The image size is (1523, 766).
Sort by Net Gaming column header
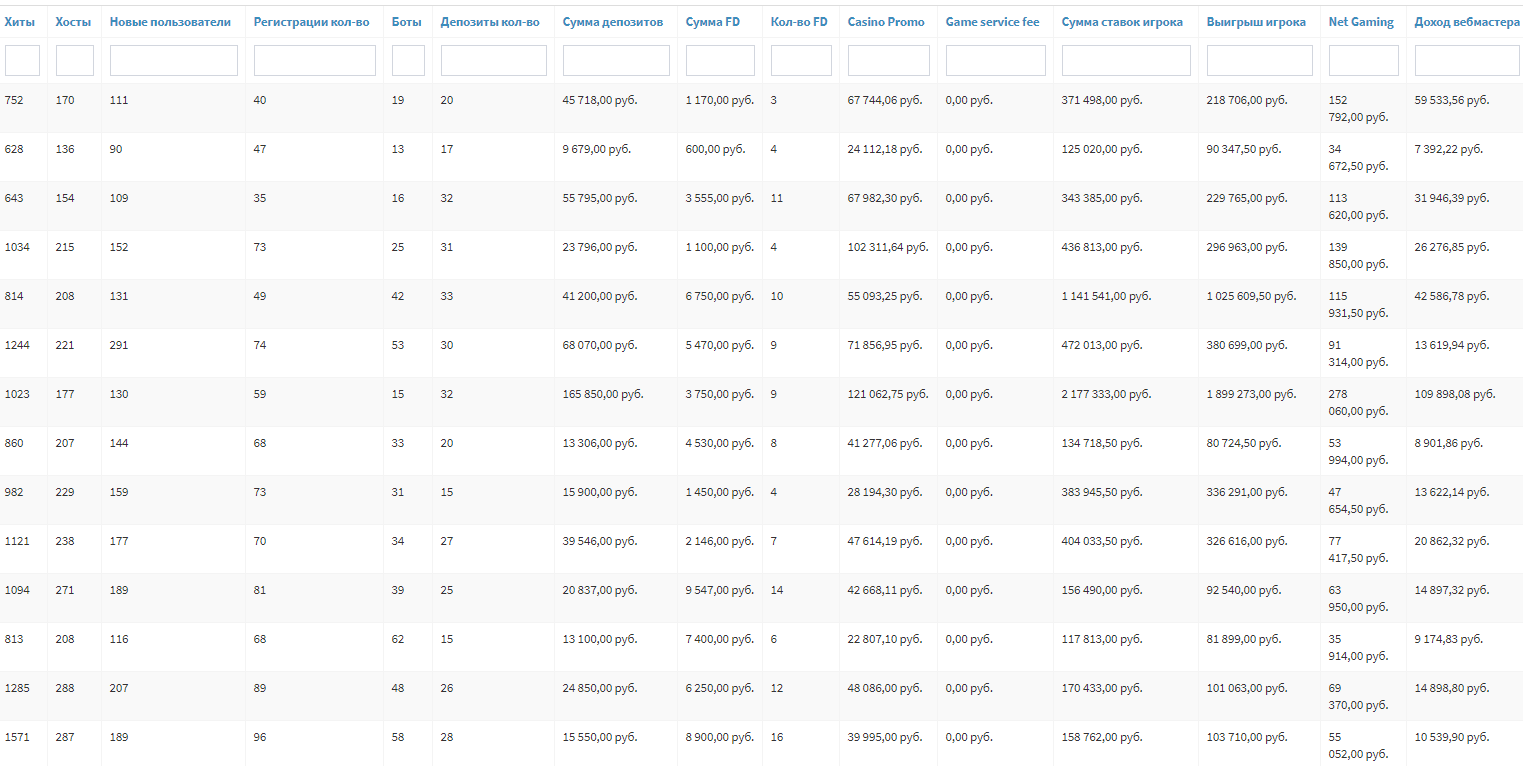tap(1361, 22)
